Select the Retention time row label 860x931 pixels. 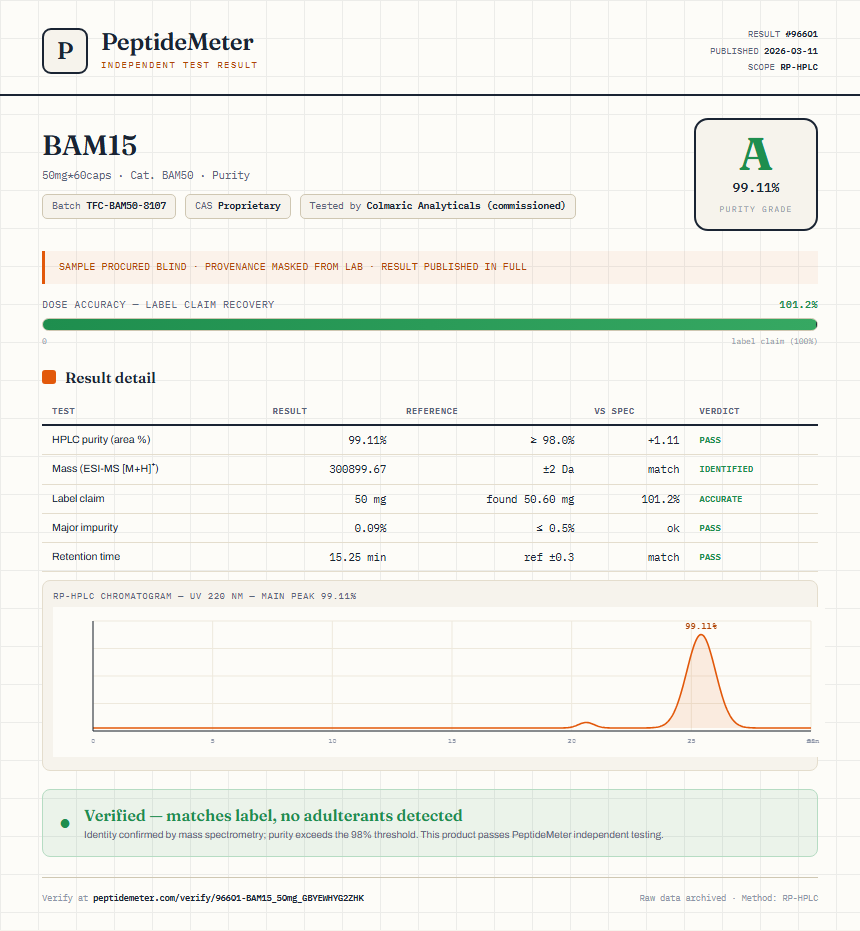86,556
